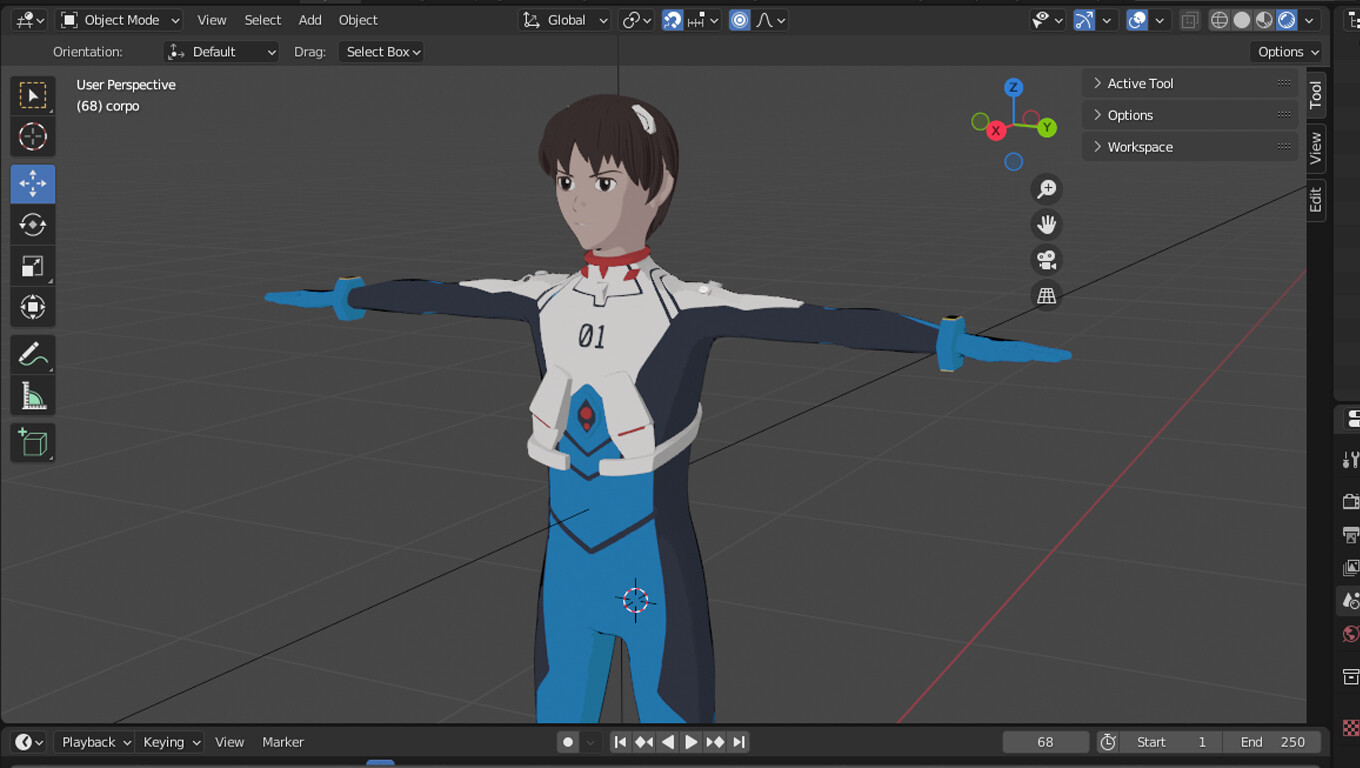
Task: Open the Global transform orientation dropdown
Action: (566, 20)
